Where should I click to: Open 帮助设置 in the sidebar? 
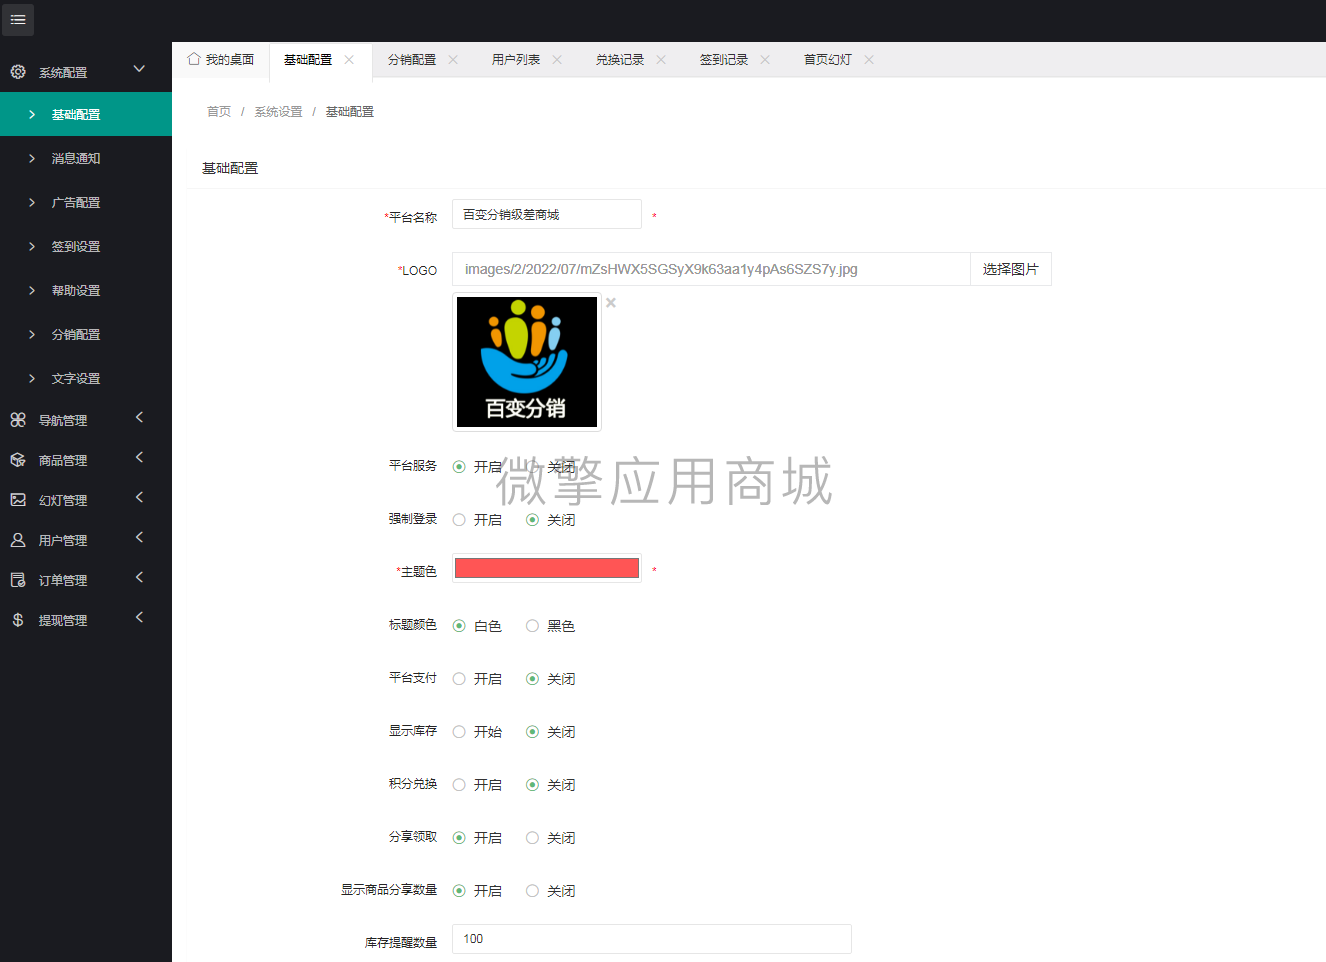coord(86,290)
